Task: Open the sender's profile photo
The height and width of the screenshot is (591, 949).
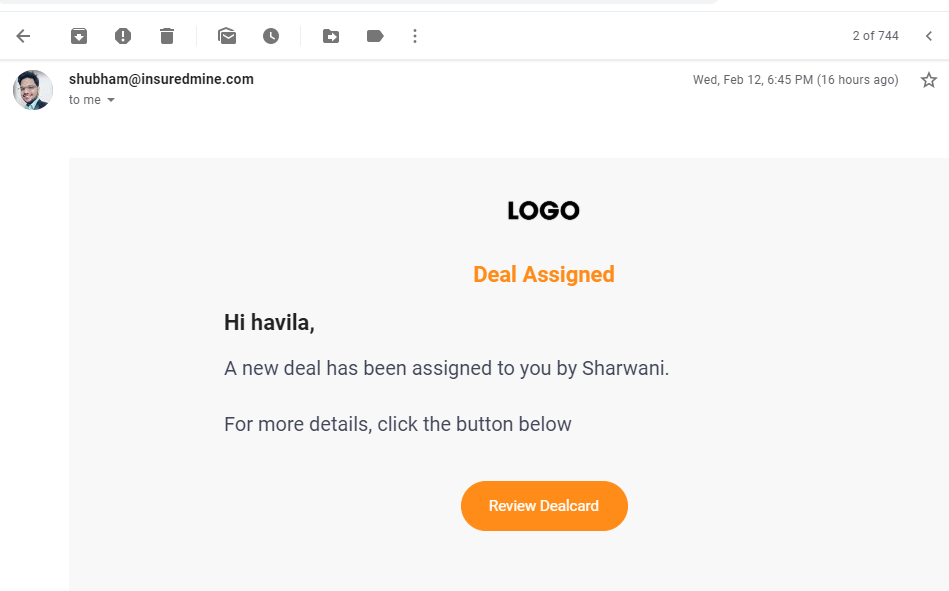Action: pos(33,90)
